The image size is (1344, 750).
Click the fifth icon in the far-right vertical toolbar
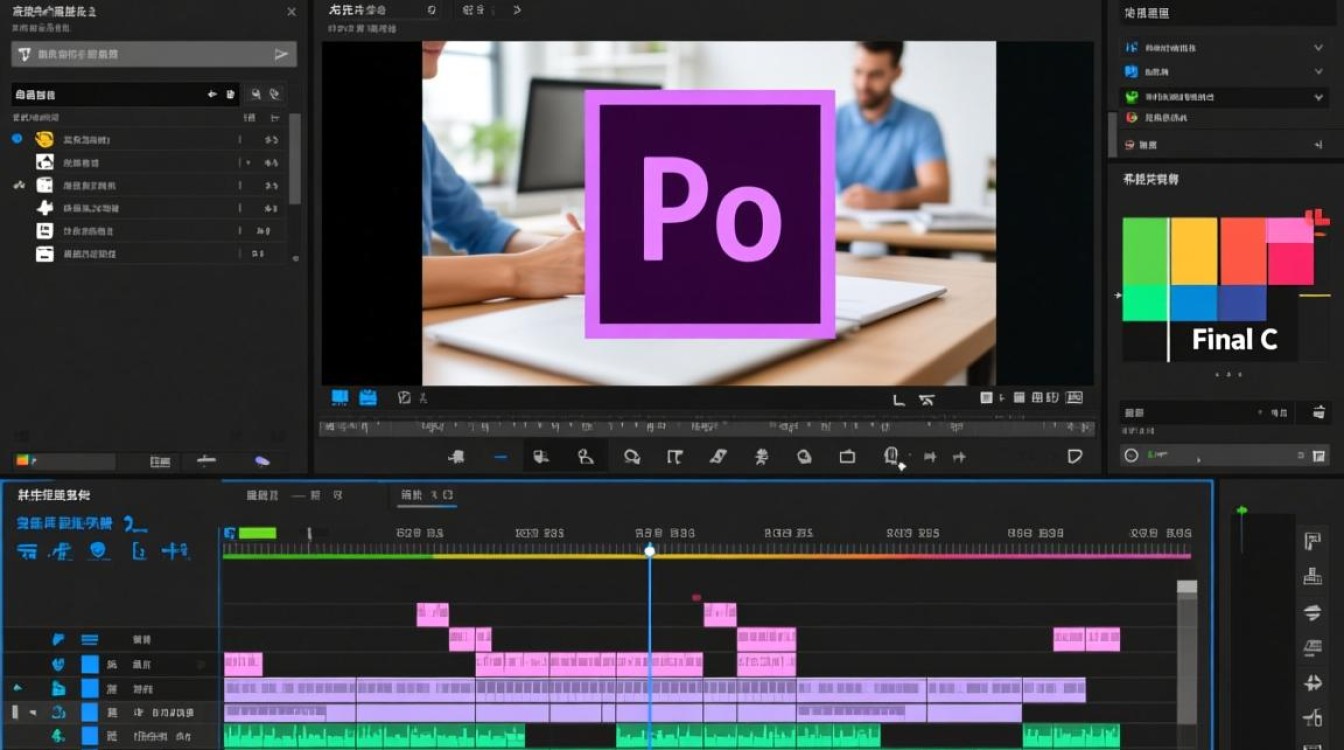click(x=1313, y=683)
